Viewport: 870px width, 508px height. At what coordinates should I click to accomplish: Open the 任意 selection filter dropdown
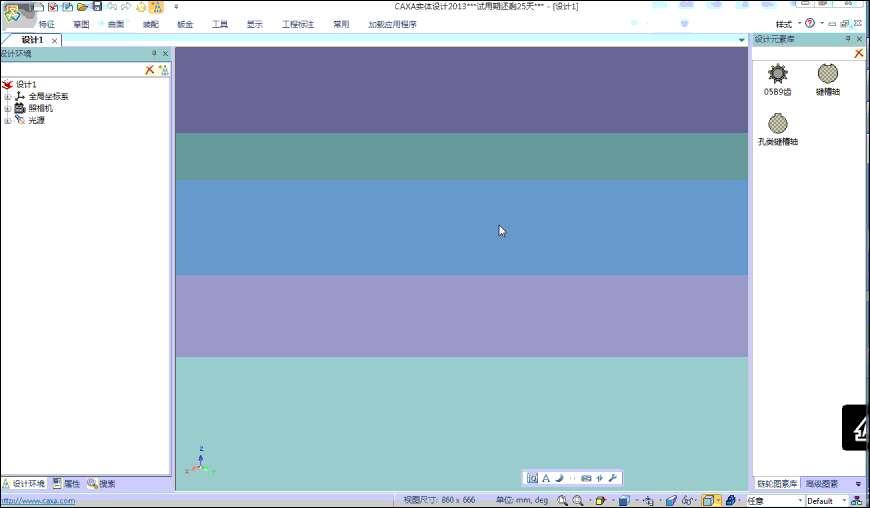click(x=775, y=501)
